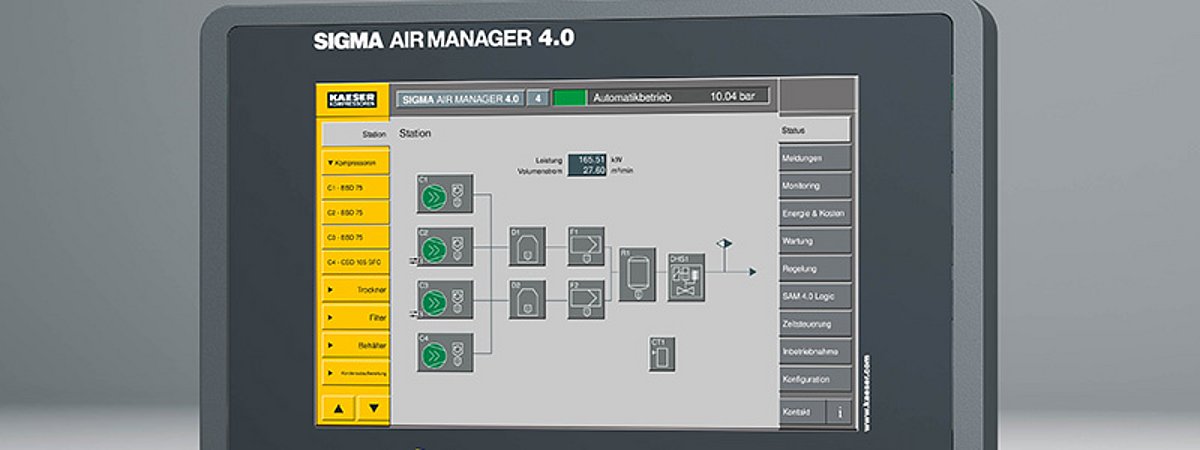The height and width of the screenshot is (450, 1200).
Task: Open the Regelung menu
Action: tap(815, 269)
